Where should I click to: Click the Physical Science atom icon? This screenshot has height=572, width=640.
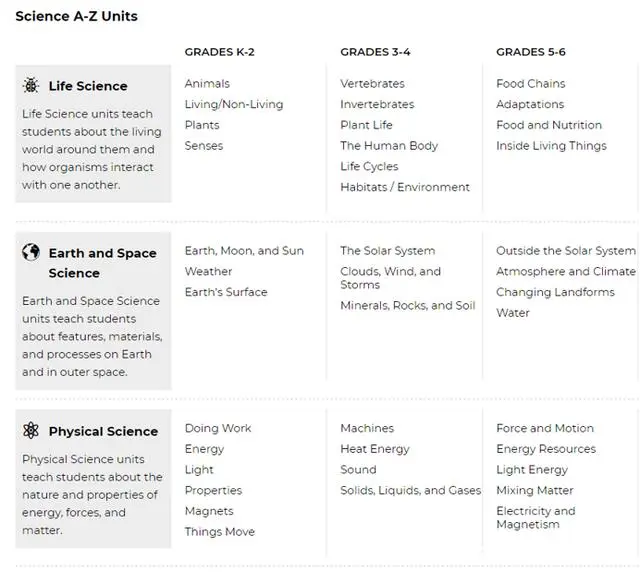31,431
